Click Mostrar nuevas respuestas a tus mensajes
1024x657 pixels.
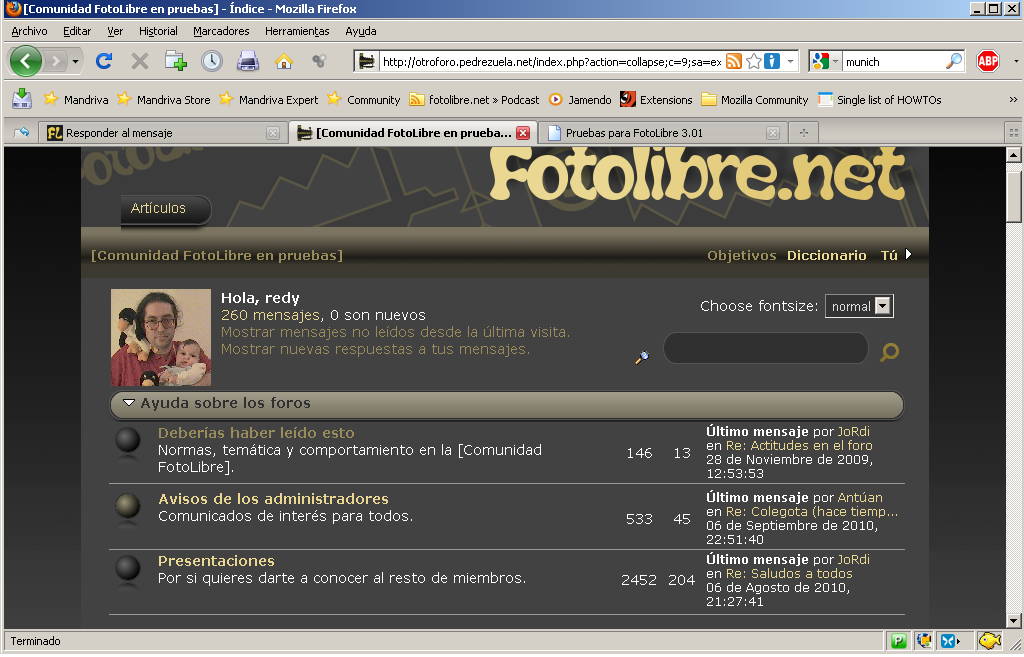click(x=375, y=349)
